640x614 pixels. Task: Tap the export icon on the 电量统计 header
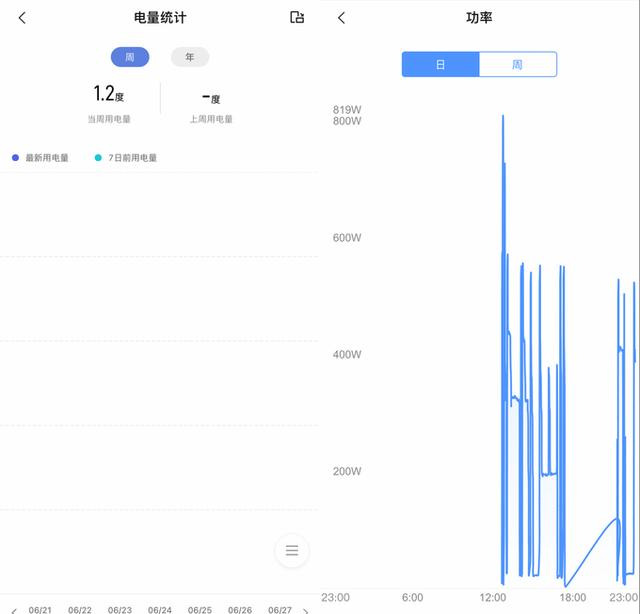tap(297, 17)
